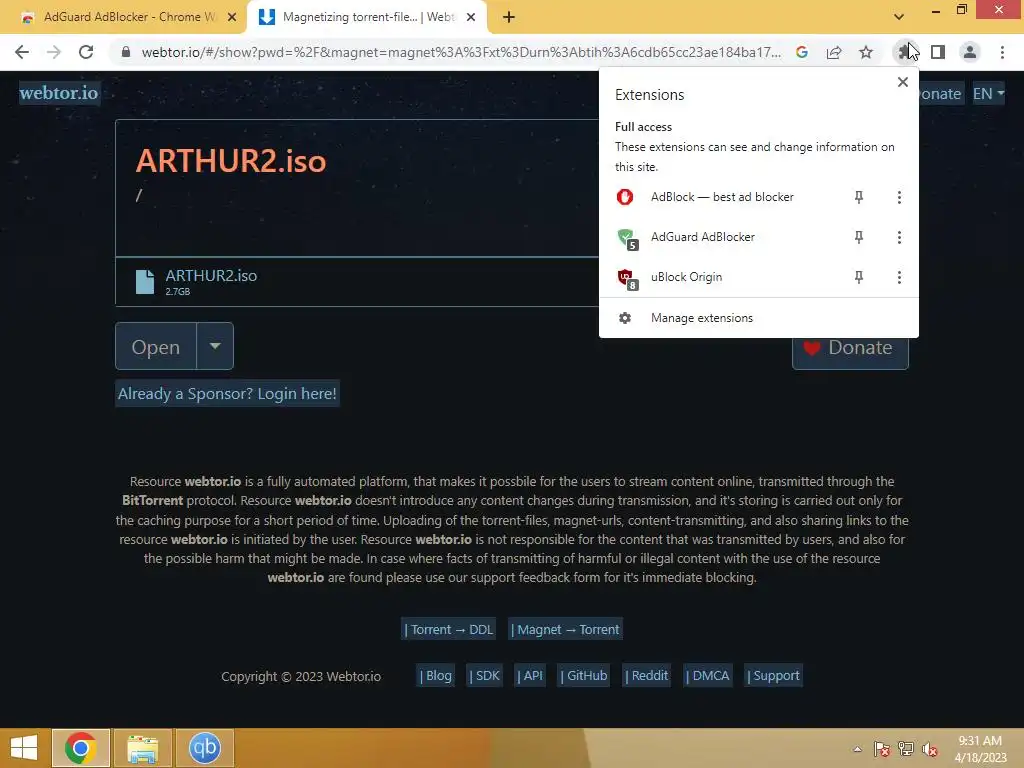Open the API footer link
This screenshot has height=768, width=1024.
[530, 676]
